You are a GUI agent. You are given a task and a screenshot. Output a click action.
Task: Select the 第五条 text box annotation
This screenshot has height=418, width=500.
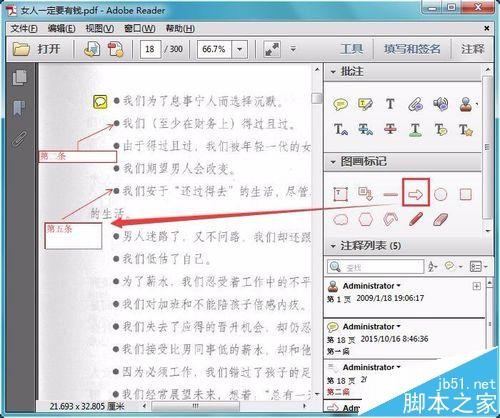pos(73,236)
